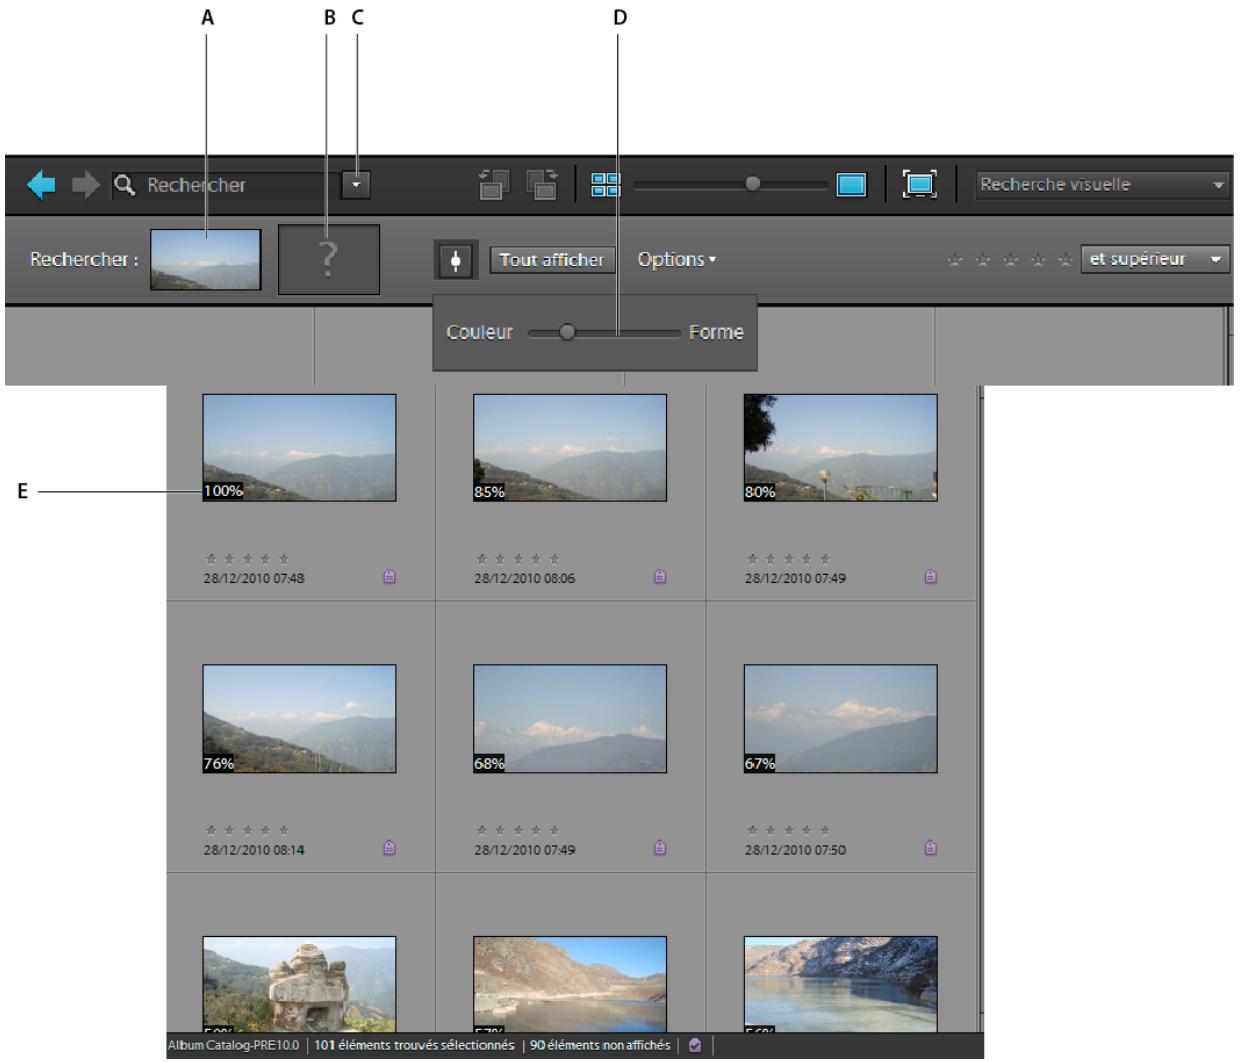Screen dimensions: 1242x1062
Task: Click the question mark placeholder box
Action: [329, 260]
